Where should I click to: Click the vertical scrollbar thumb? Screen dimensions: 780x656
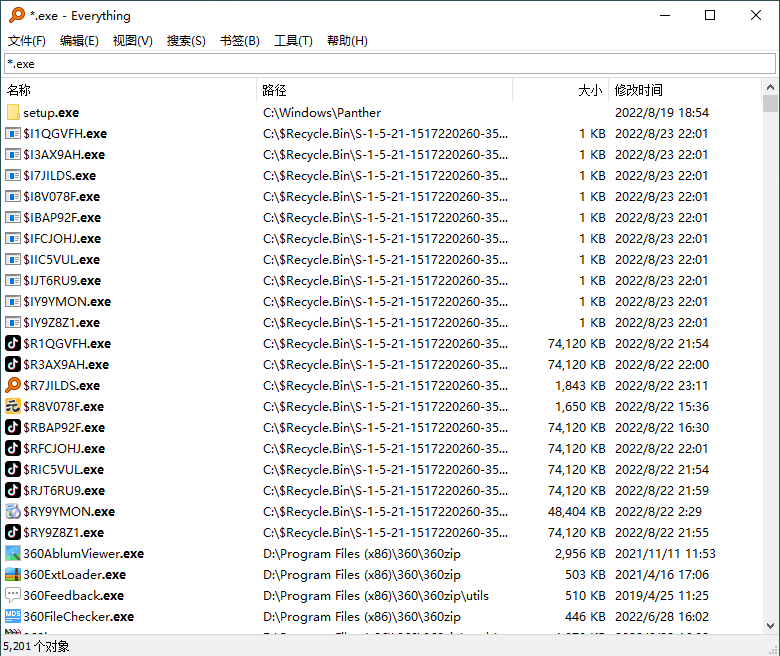(x=770, y=103)
